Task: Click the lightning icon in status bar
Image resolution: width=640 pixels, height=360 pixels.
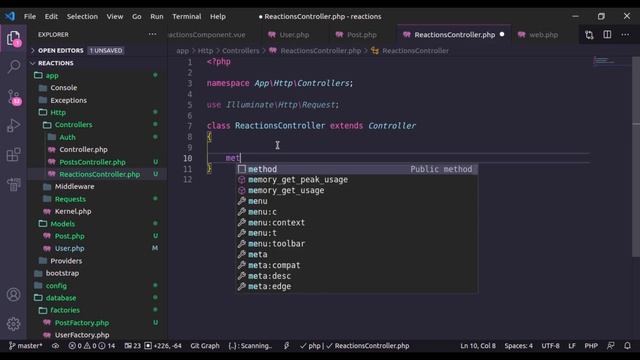Action: (287, 346)
